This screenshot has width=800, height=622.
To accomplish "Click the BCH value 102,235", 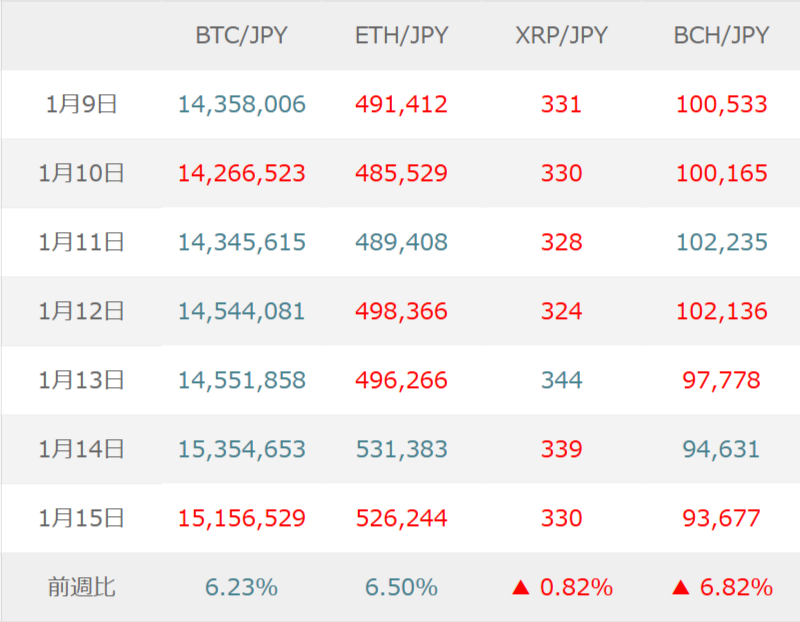I will [x=721, y=242].
